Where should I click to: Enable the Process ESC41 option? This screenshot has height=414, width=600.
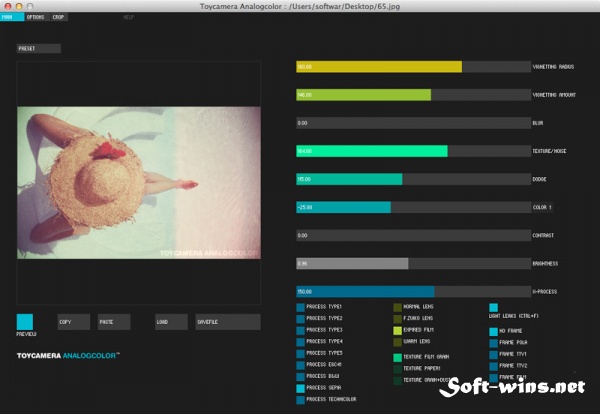[300, 365]
